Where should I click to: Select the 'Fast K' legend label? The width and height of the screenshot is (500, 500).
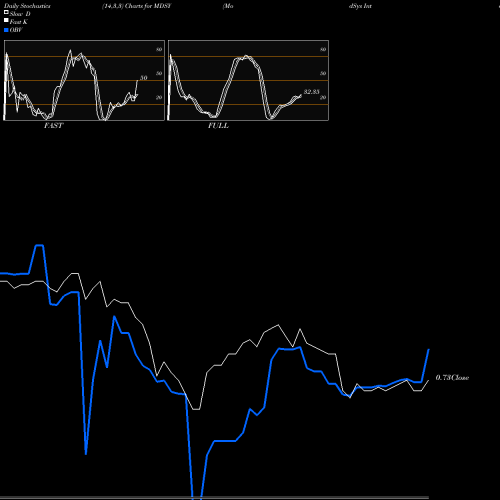tap(19, 22)
